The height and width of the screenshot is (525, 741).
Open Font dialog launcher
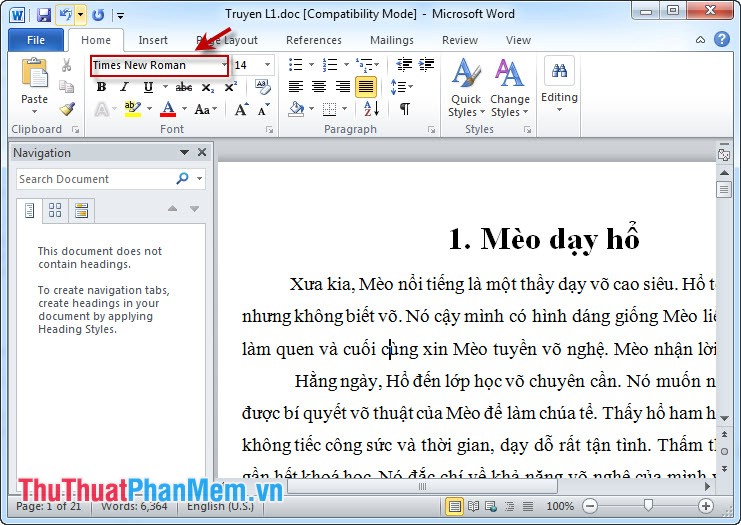(x=269, y=129)
